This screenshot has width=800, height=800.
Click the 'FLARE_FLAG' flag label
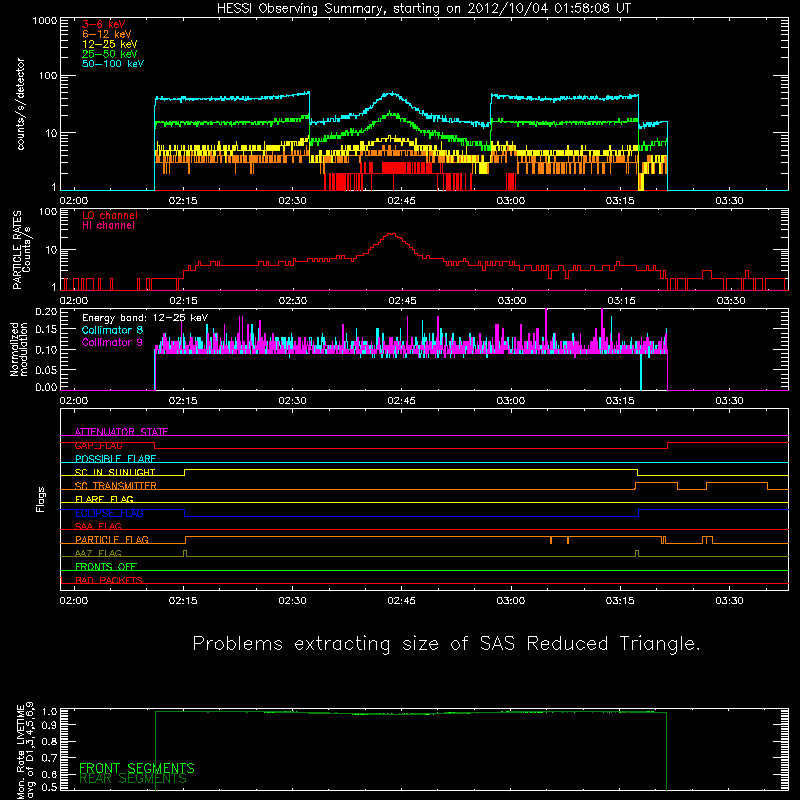104,499
